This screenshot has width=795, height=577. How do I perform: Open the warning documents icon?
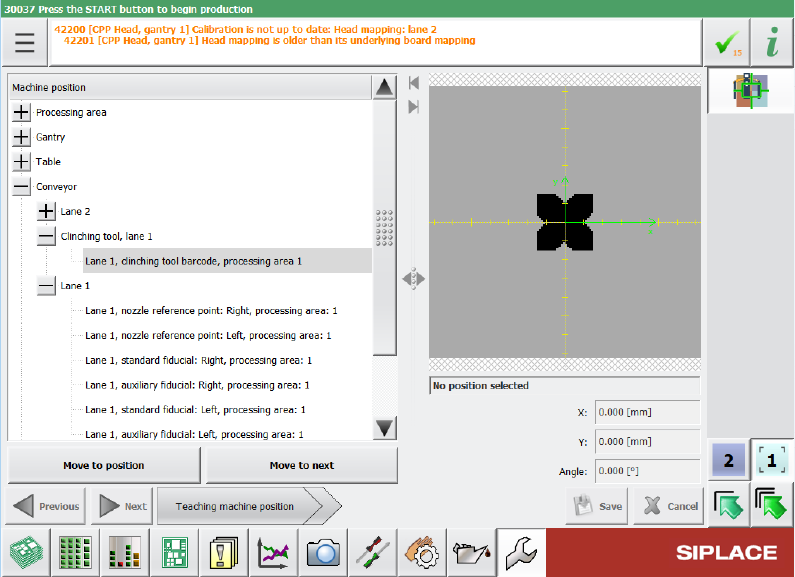click(x=224, y=552)
